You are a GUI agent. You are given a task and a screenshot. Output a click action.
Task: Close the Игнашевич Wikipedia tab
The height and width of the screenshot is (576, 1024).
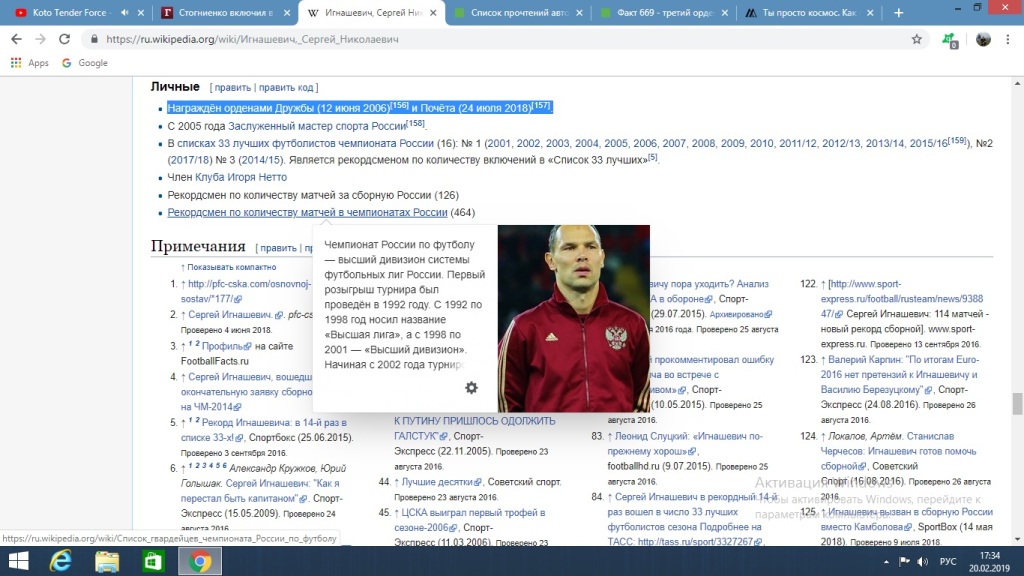(433, 12)
